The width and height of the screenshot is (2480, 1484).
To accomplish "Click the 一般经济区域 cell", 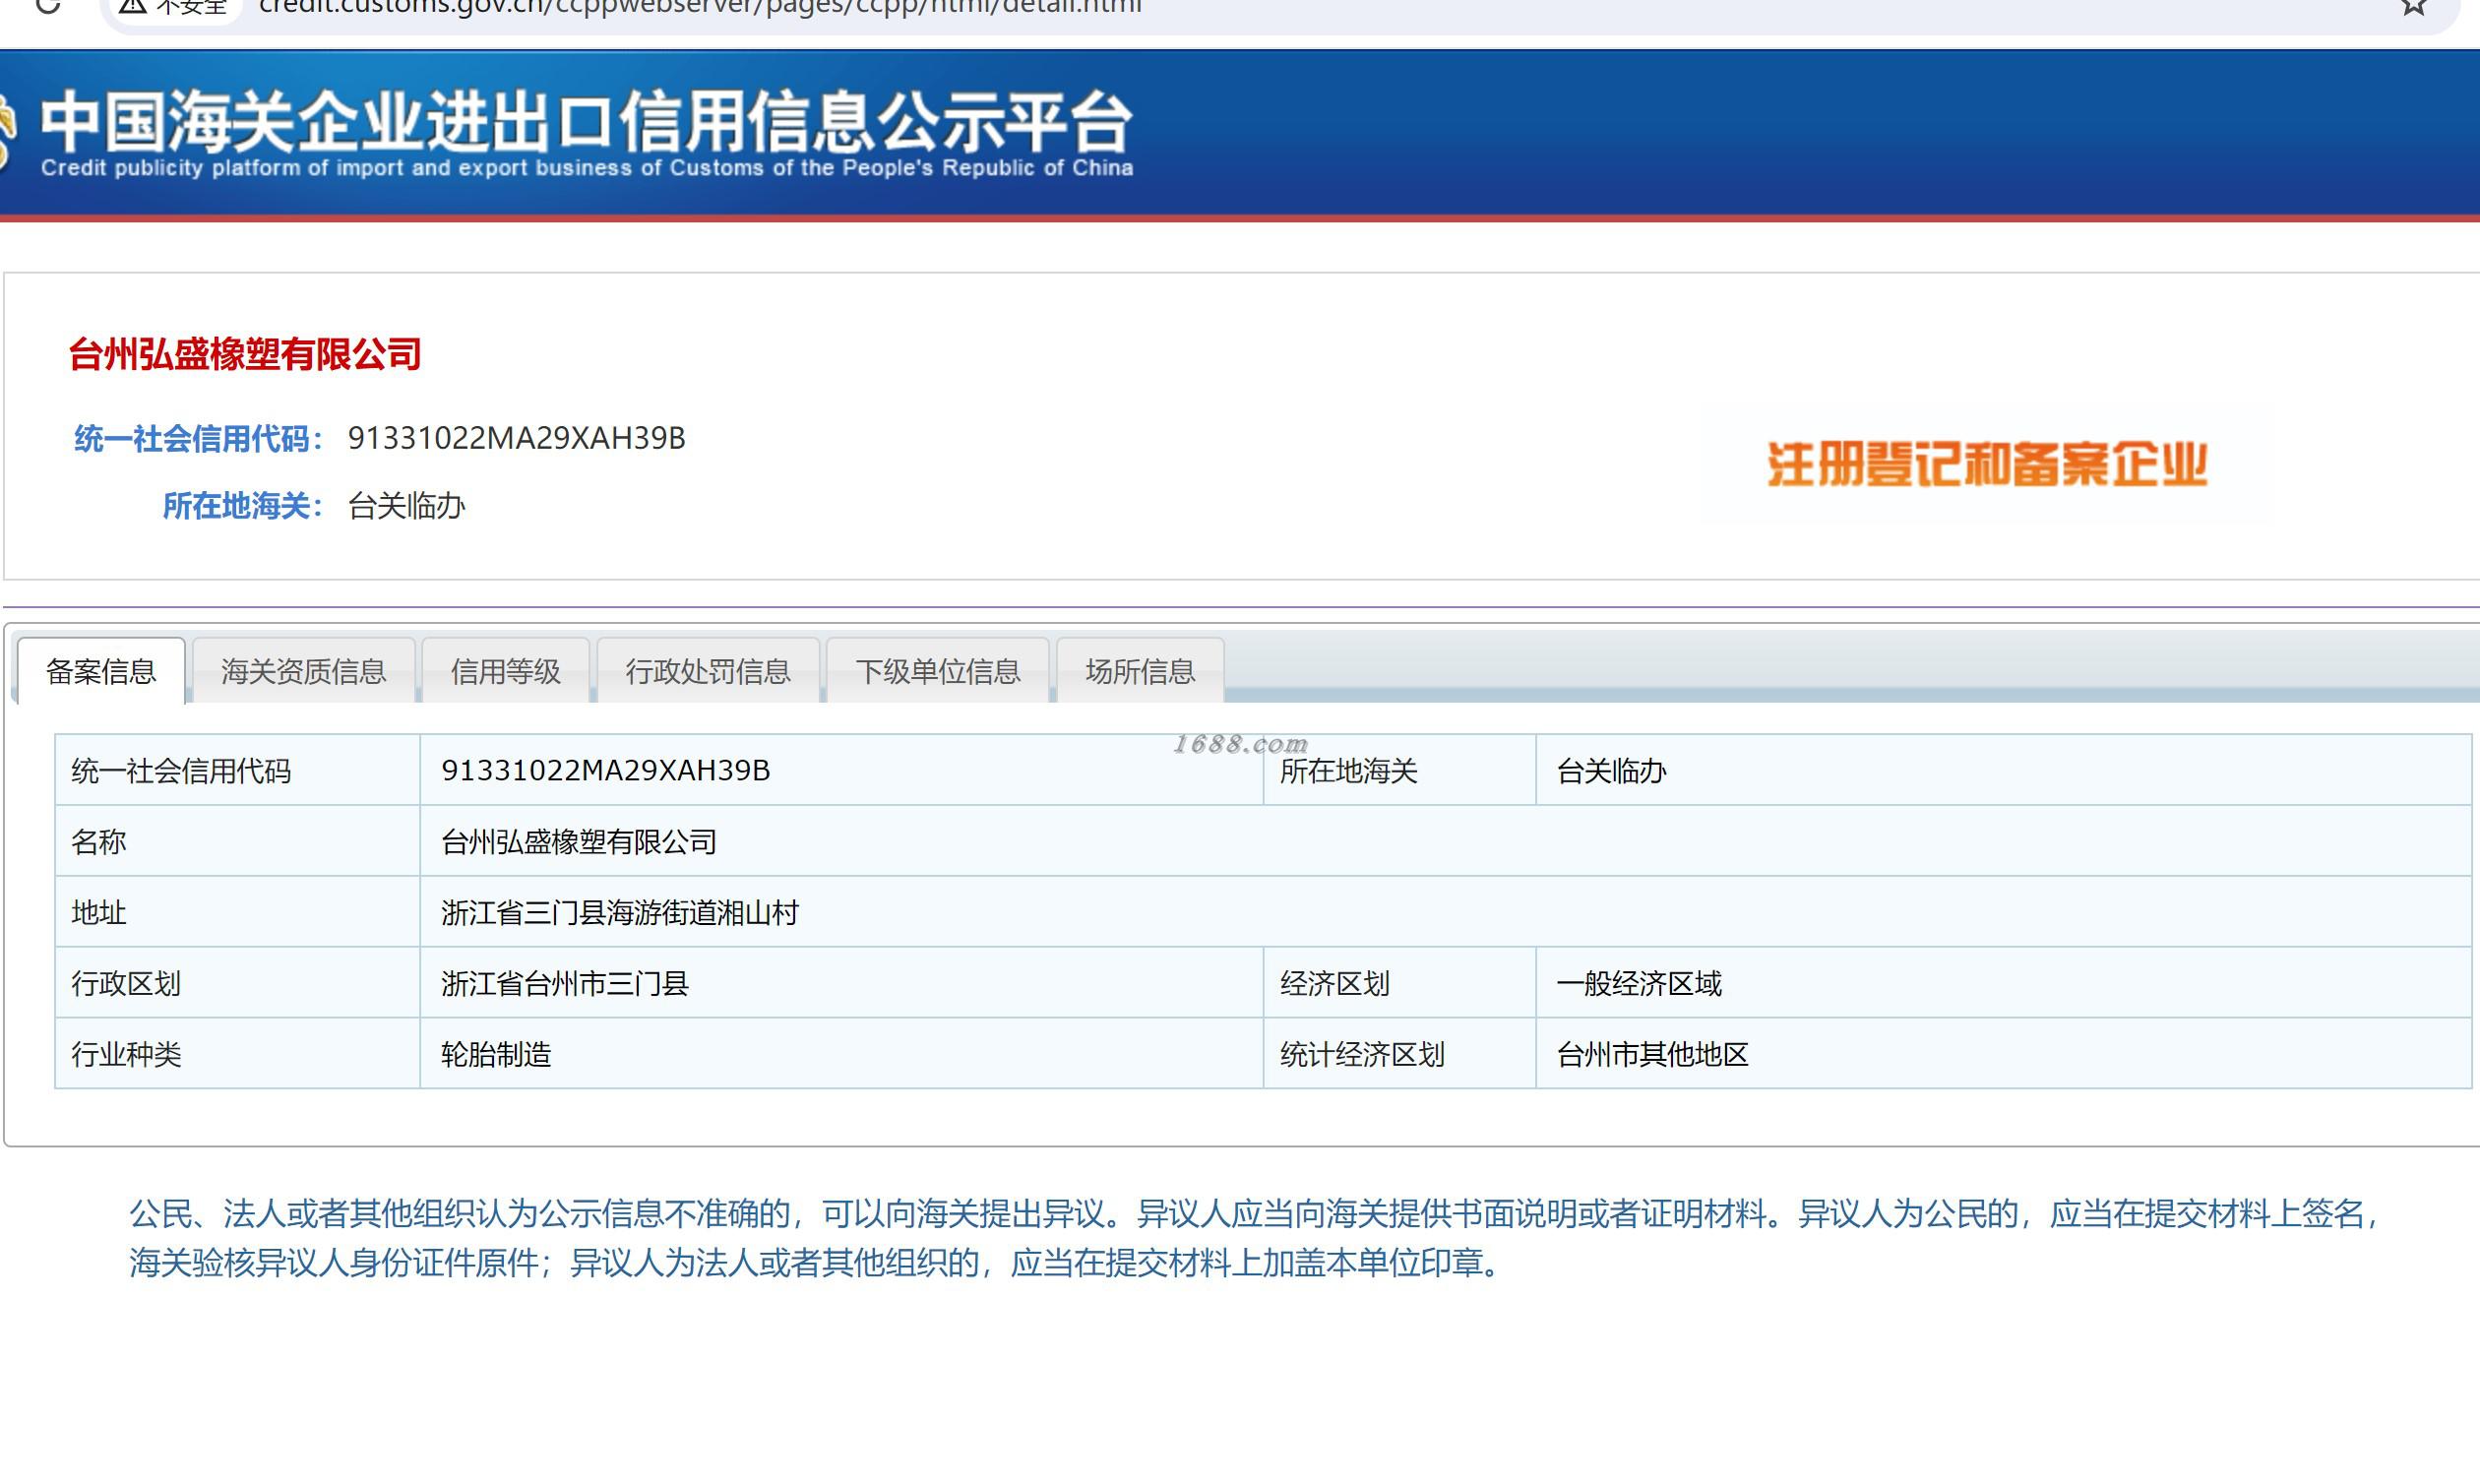I will [x=1638, y=984].
